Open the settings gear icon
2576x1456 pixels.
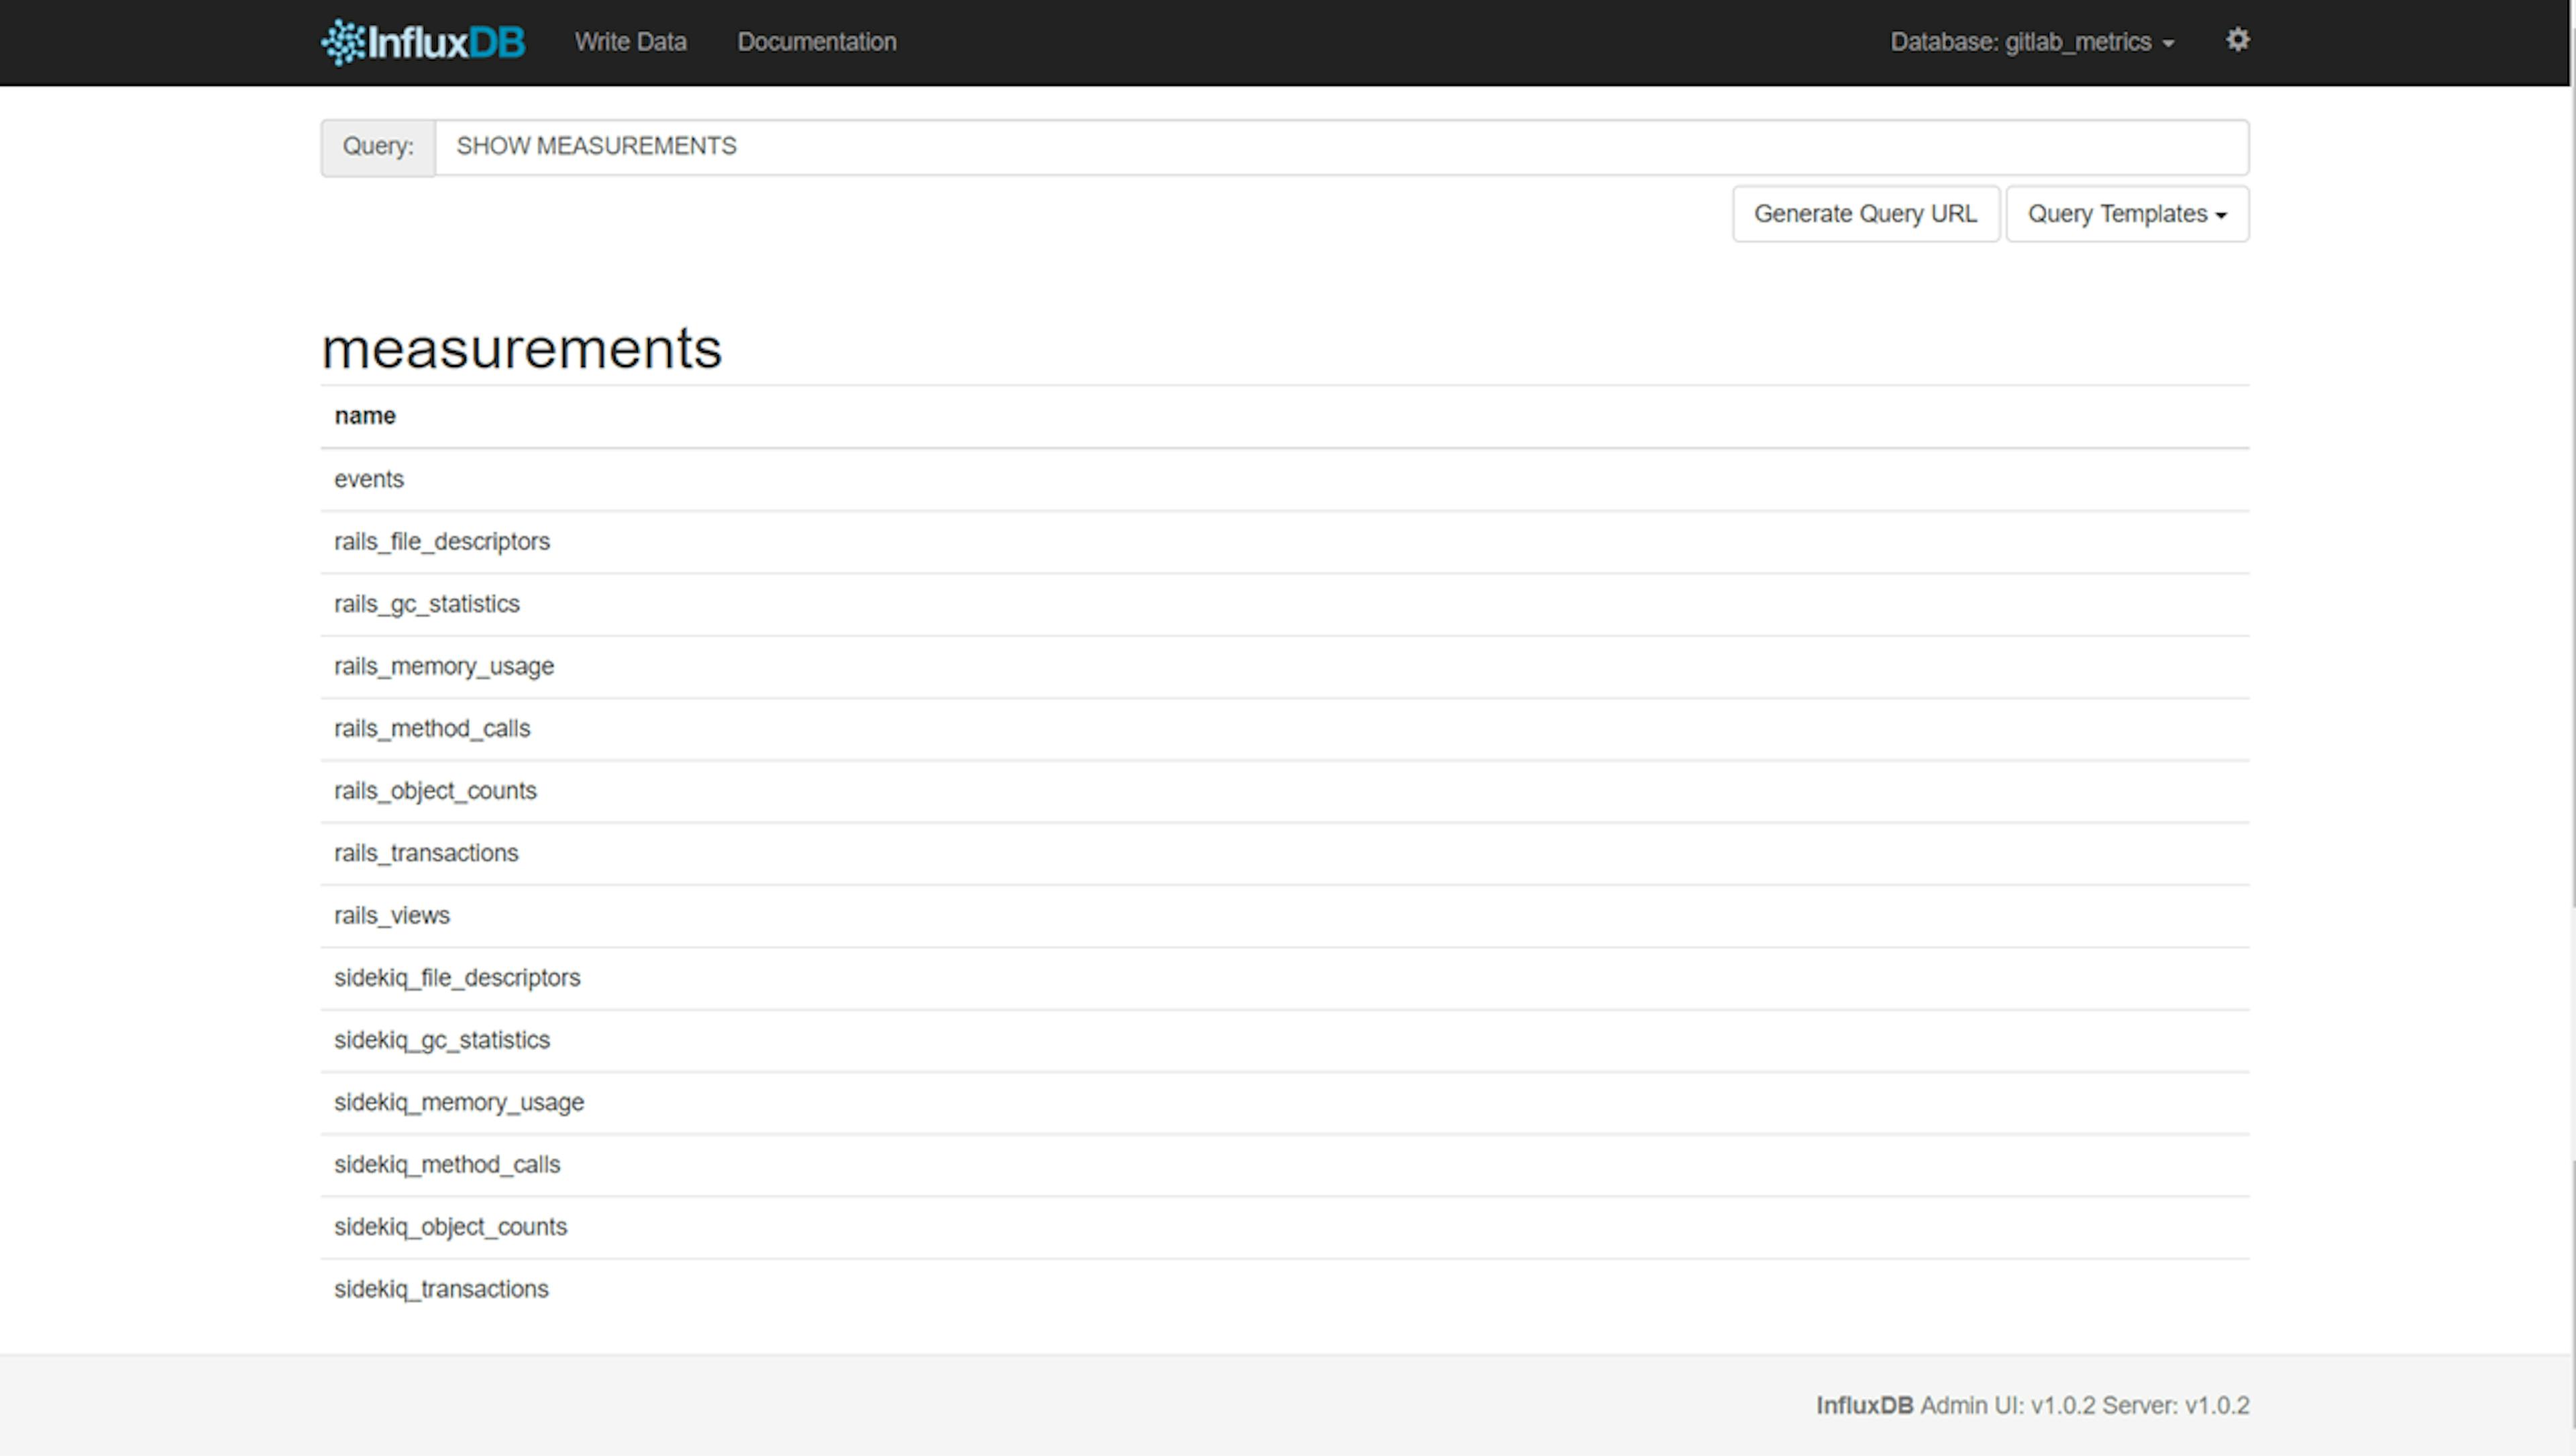[2238, 40]
